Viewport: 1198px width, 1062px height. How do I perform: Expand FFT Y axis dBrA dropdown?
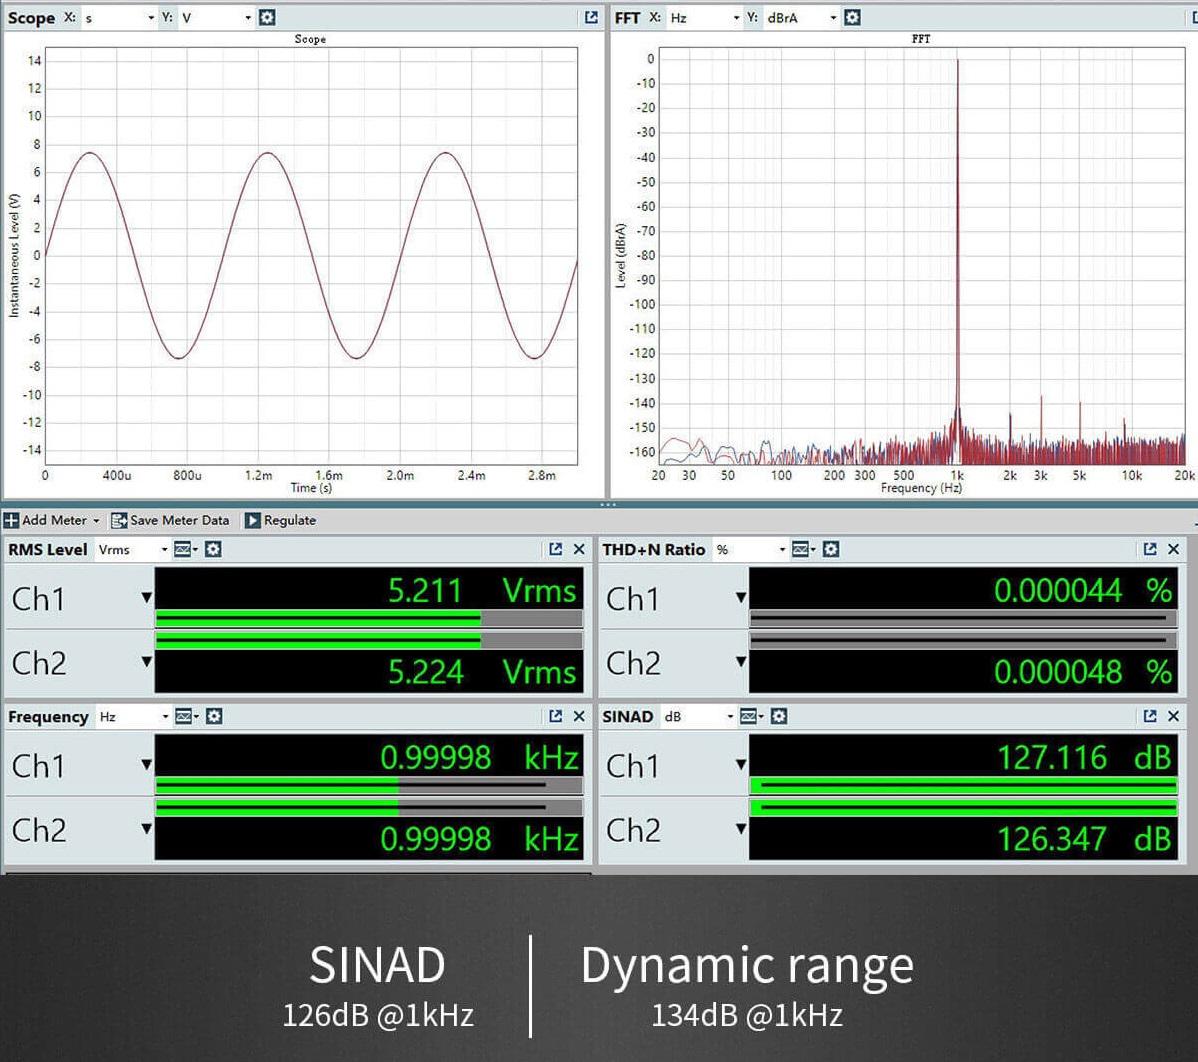click(832, 18)
